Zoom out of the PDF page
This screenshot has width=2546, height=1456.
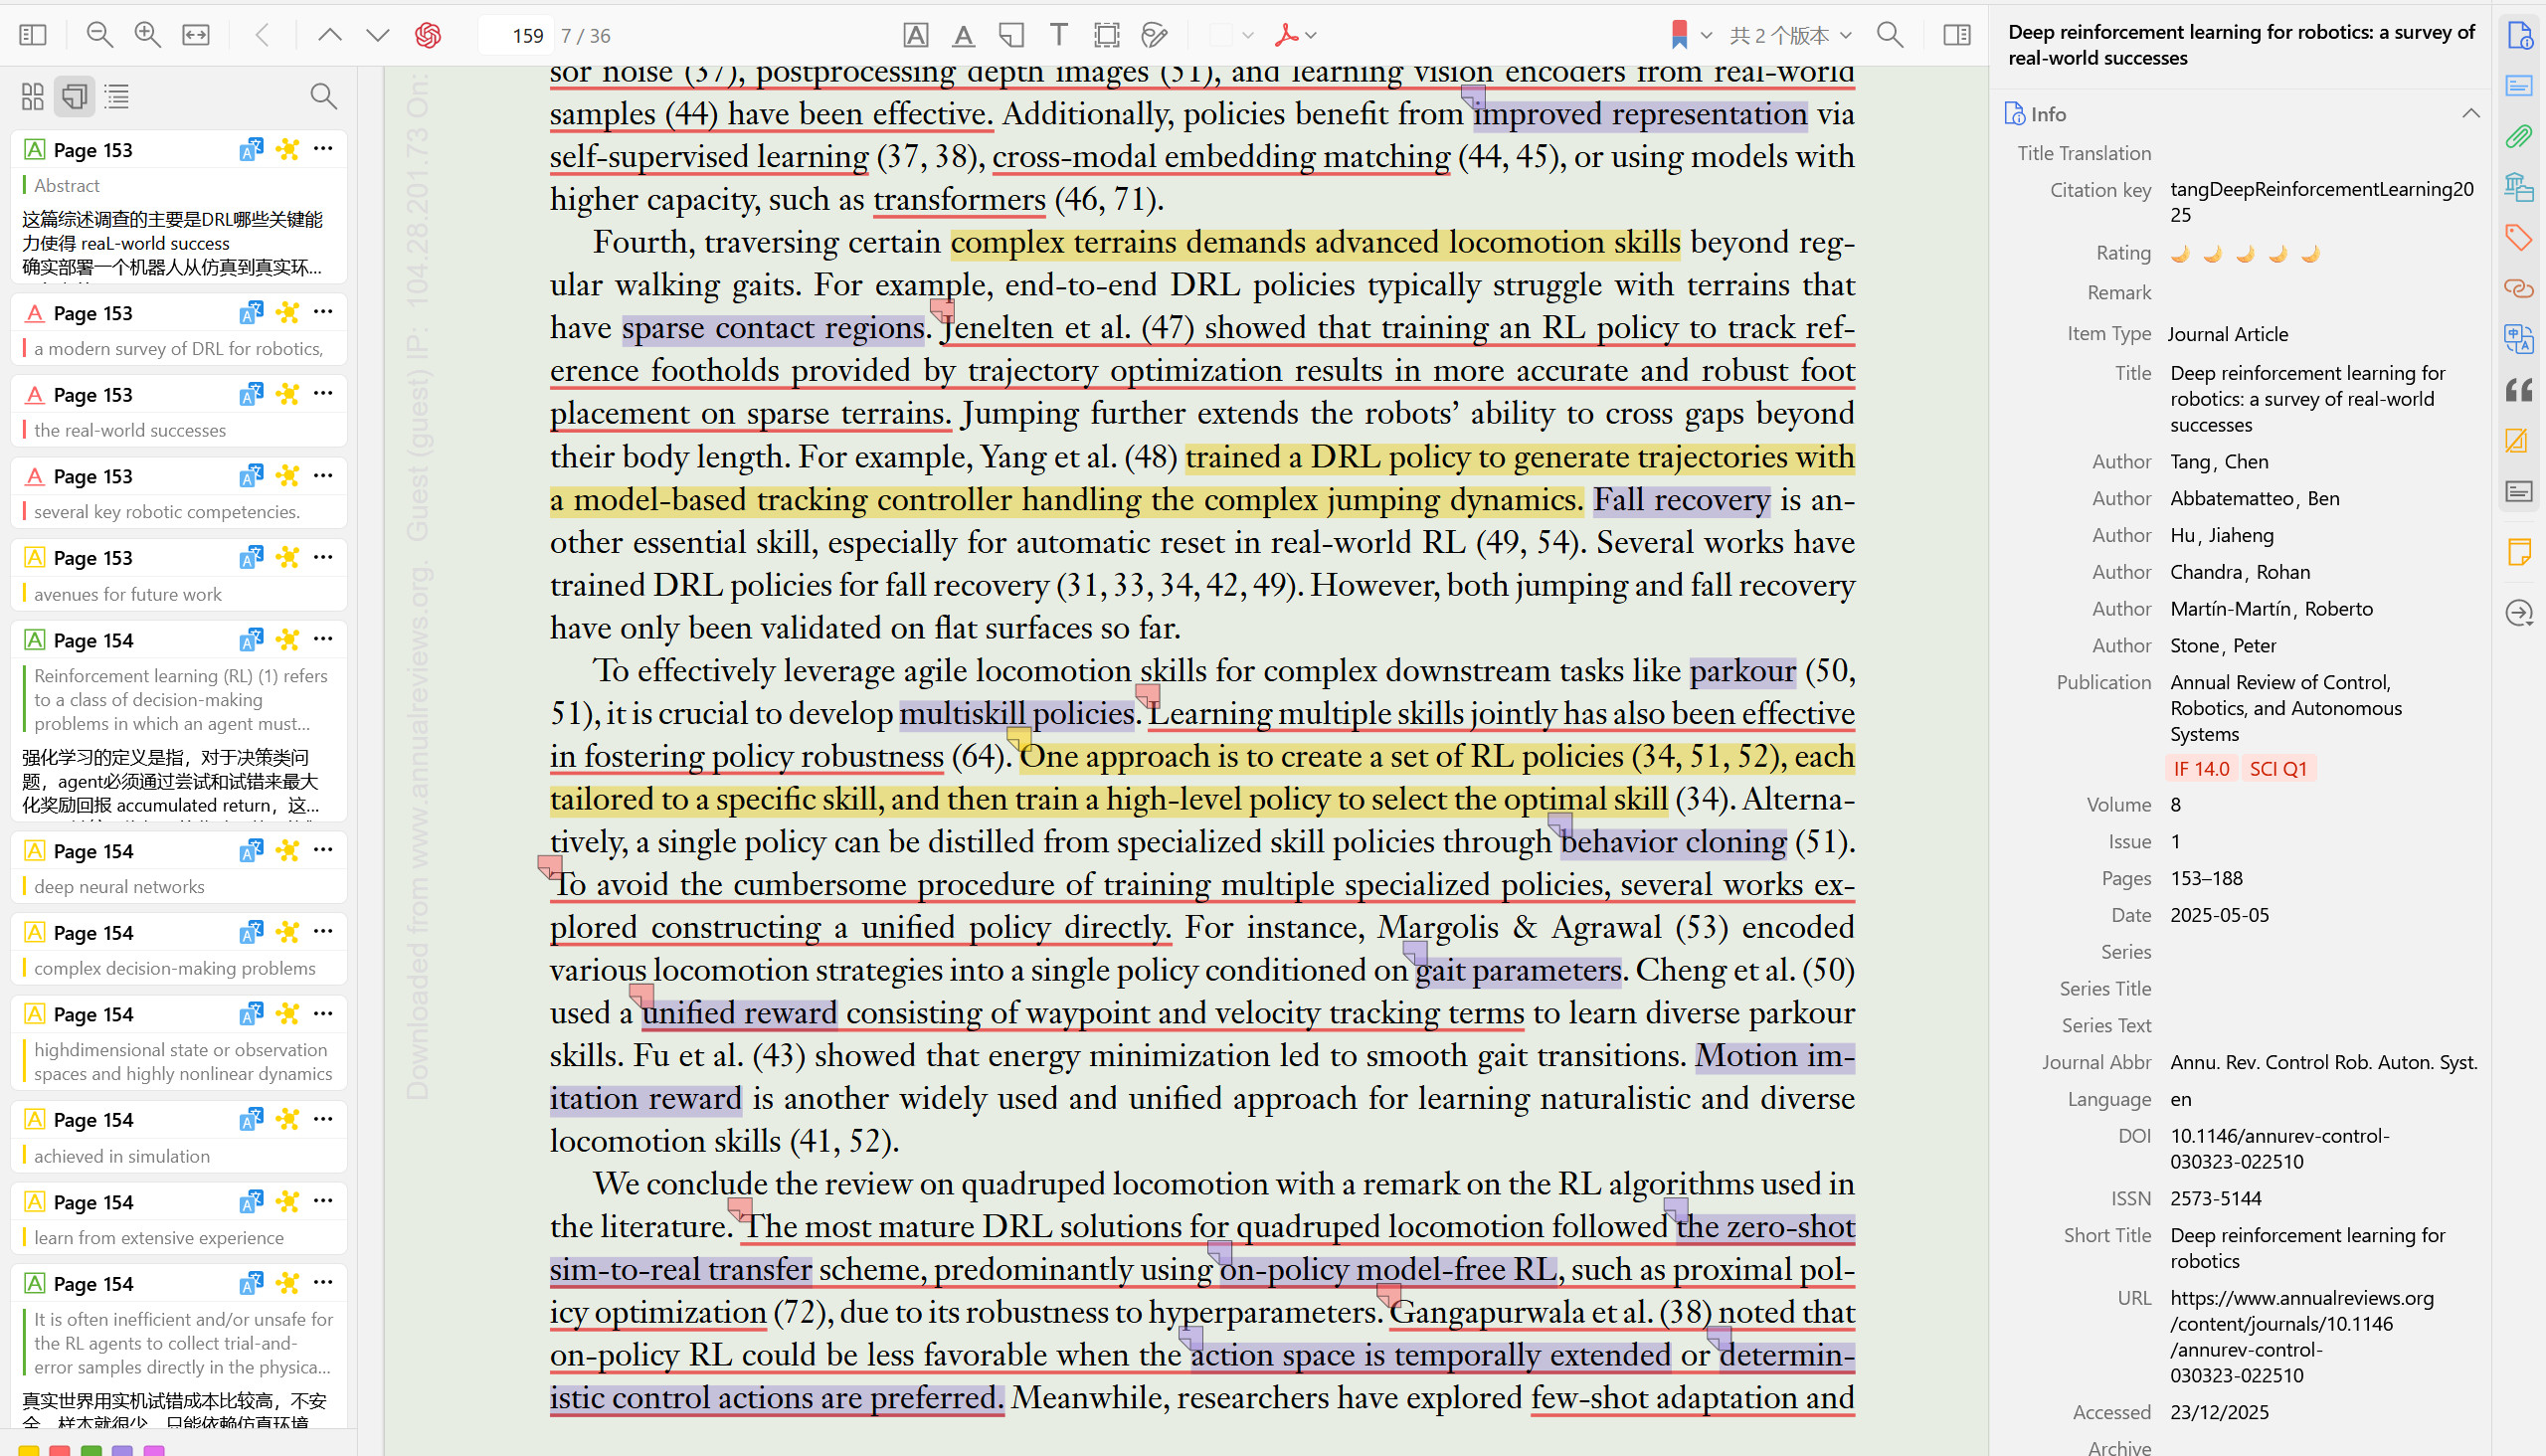tap(99, 35)
